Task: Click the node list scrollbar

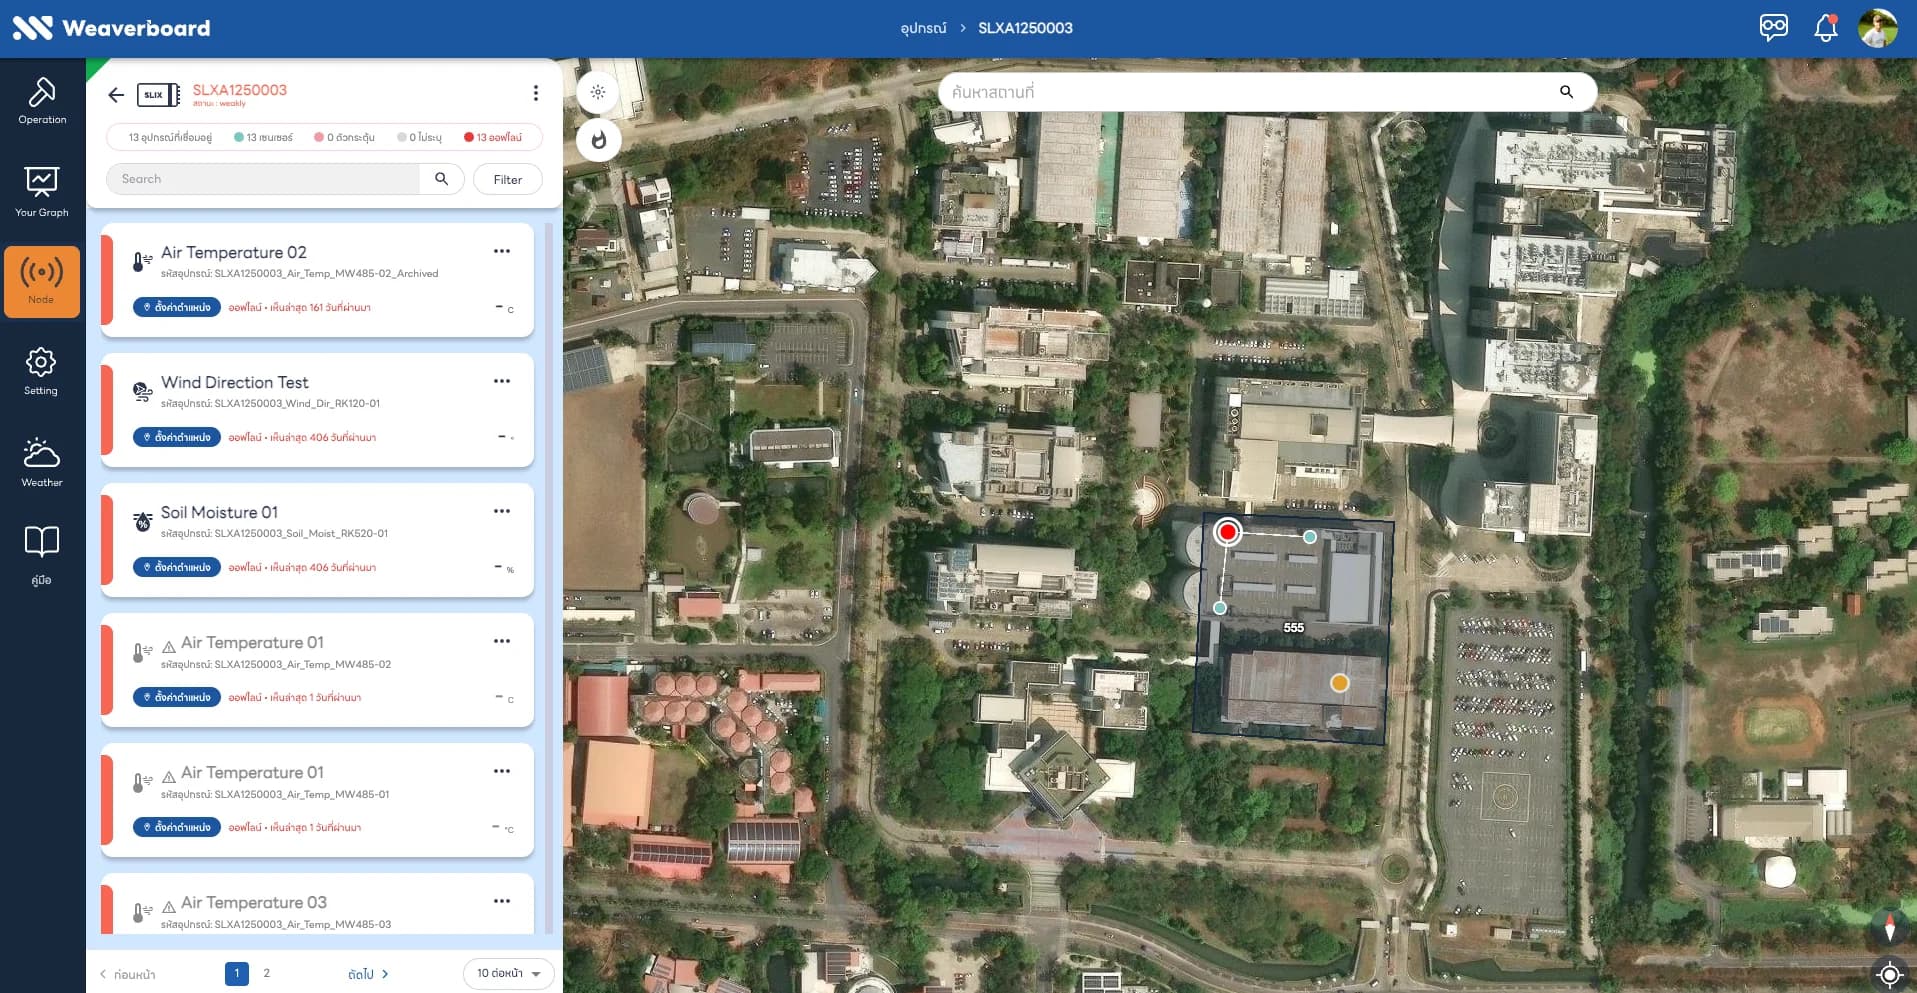Action: tap(548, 577)
